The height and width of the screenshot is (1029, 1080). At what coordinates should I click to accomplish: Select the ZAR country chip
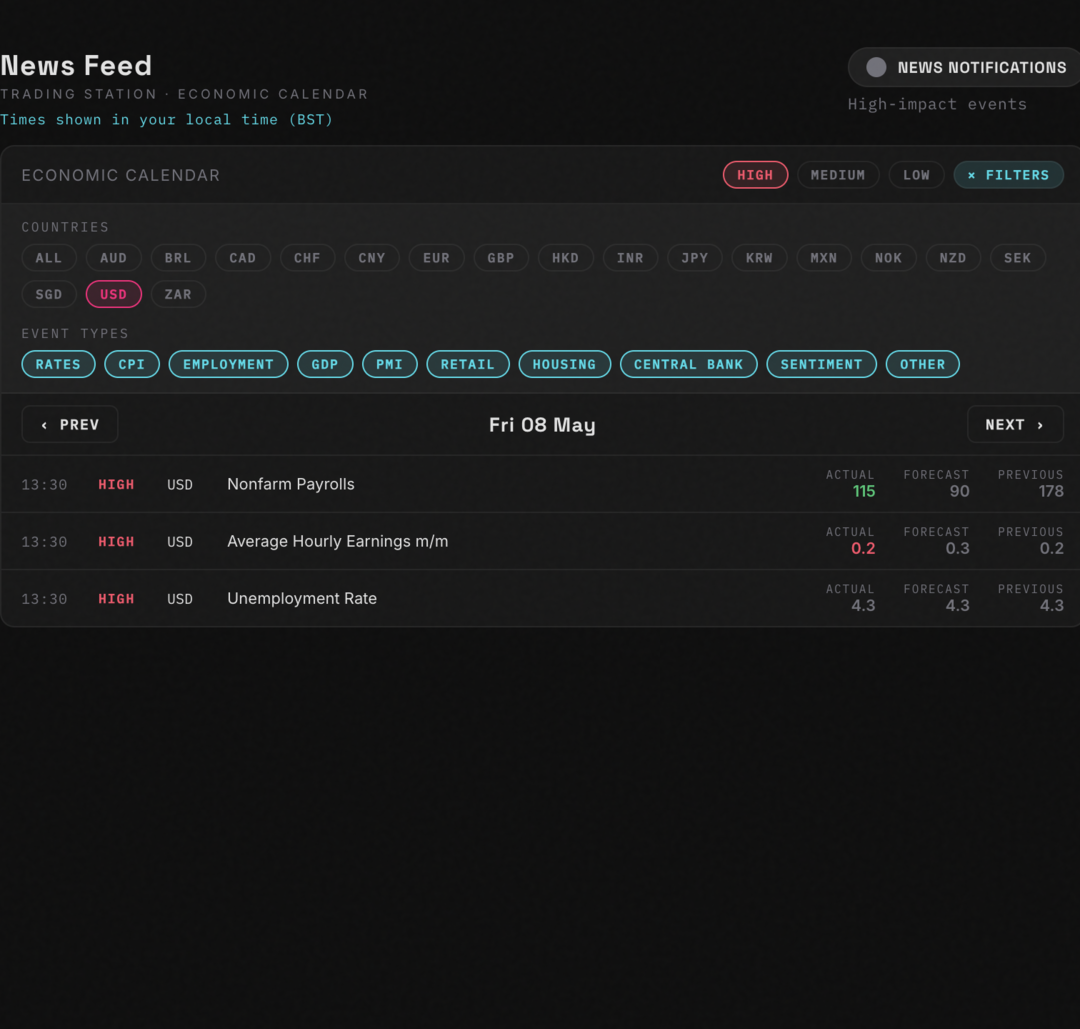(178, 295)
